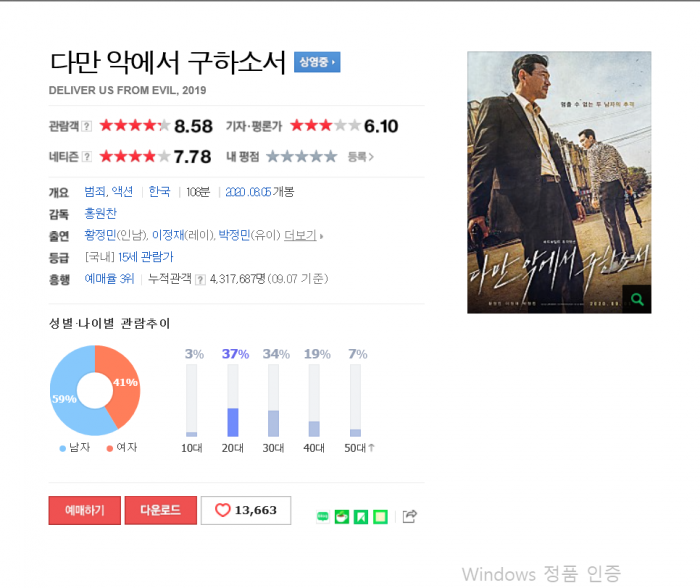The height and width of the screenshot is (588, 700).
Task: Select the 20대 age bar
Action: point(233,400)
